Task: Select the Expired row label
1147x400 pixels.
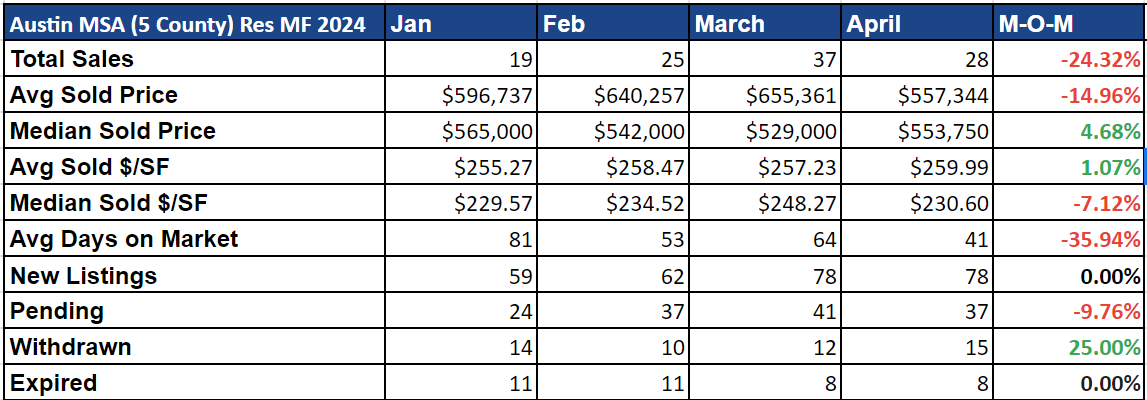Action: pyautogui.click(x=54, y=383)
